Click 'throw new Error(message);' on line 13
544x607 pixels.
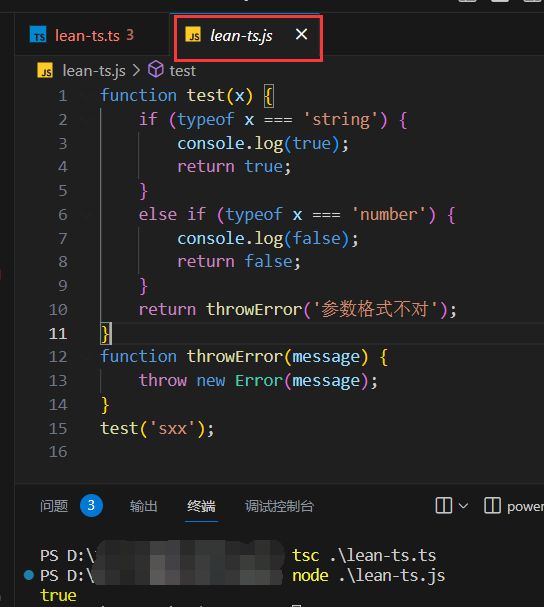258,381
